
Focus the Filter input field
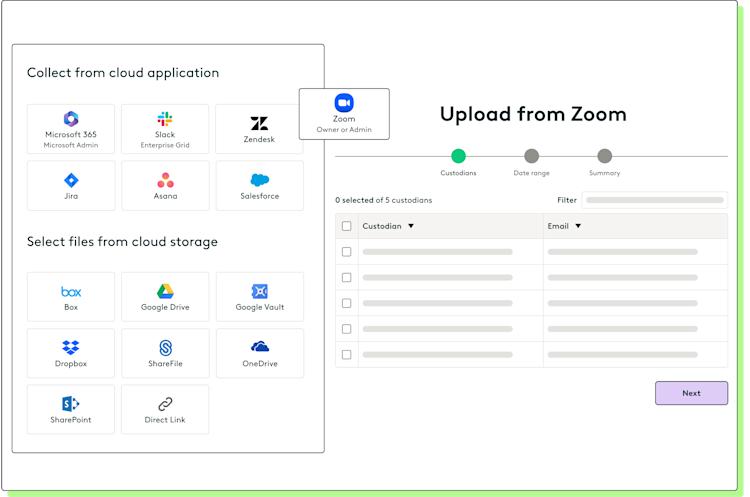pyautogui.click(x=654, y=200)
